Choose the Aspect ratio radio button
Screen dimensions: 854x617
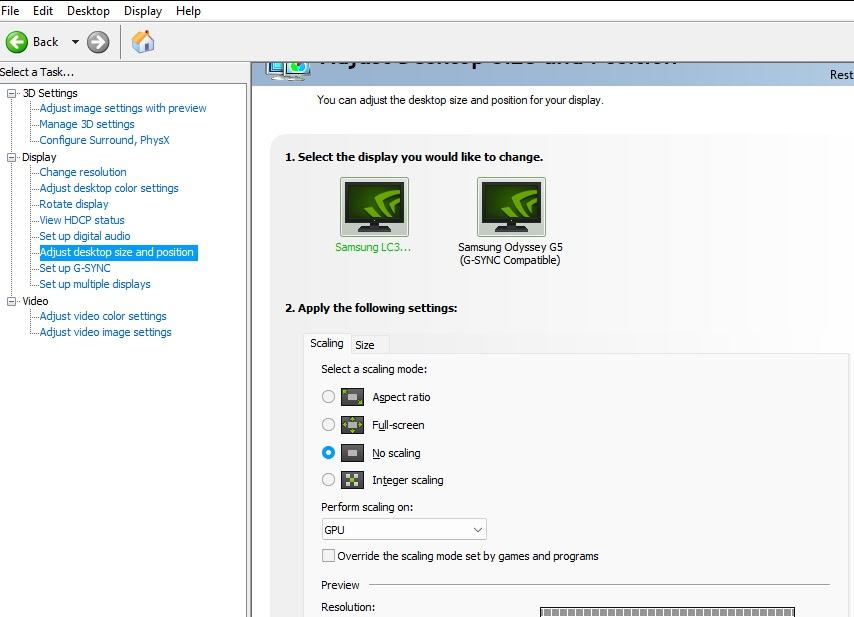328,396
